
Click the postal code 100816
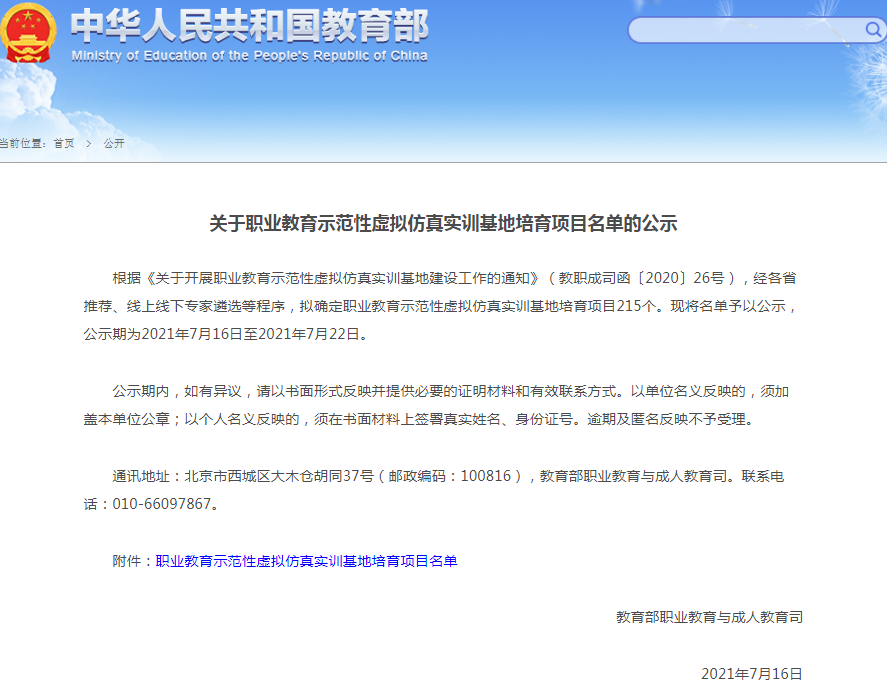tap(485, 476)
